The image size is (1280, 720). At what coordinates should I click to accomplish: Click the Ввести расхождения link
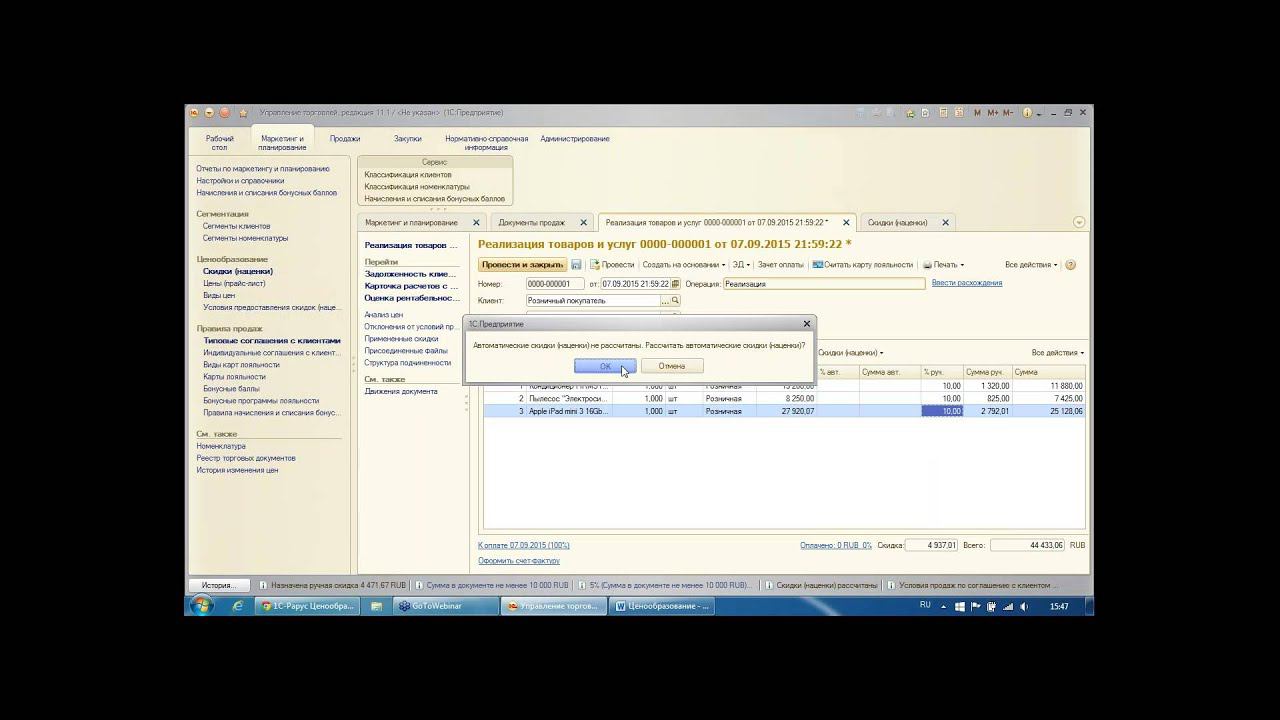[x=967, y=283]
